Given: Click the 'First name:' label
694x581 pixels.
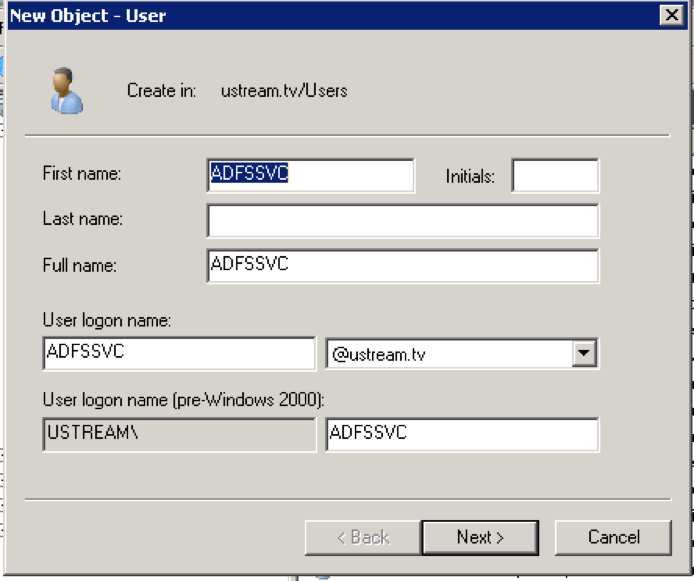Looking at the screenshot, I should tap(82, 173).
